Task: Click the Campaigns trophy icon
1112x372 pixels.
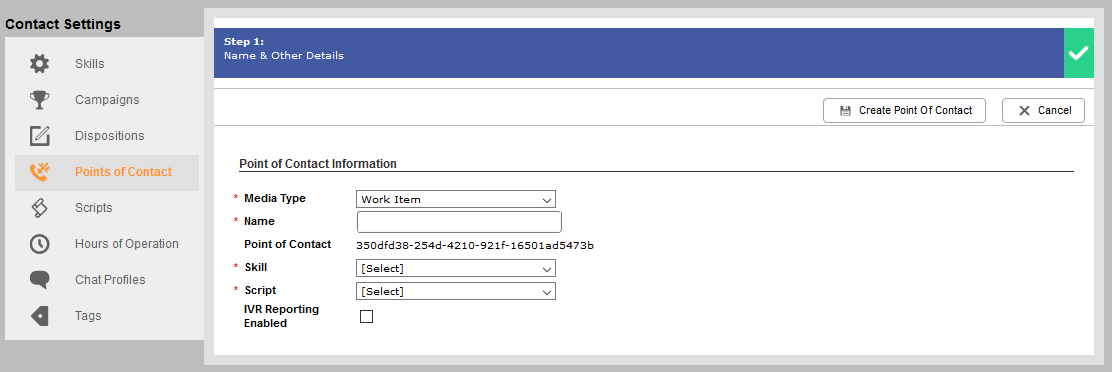Action: pyautogui.click(x=40, y=100)
